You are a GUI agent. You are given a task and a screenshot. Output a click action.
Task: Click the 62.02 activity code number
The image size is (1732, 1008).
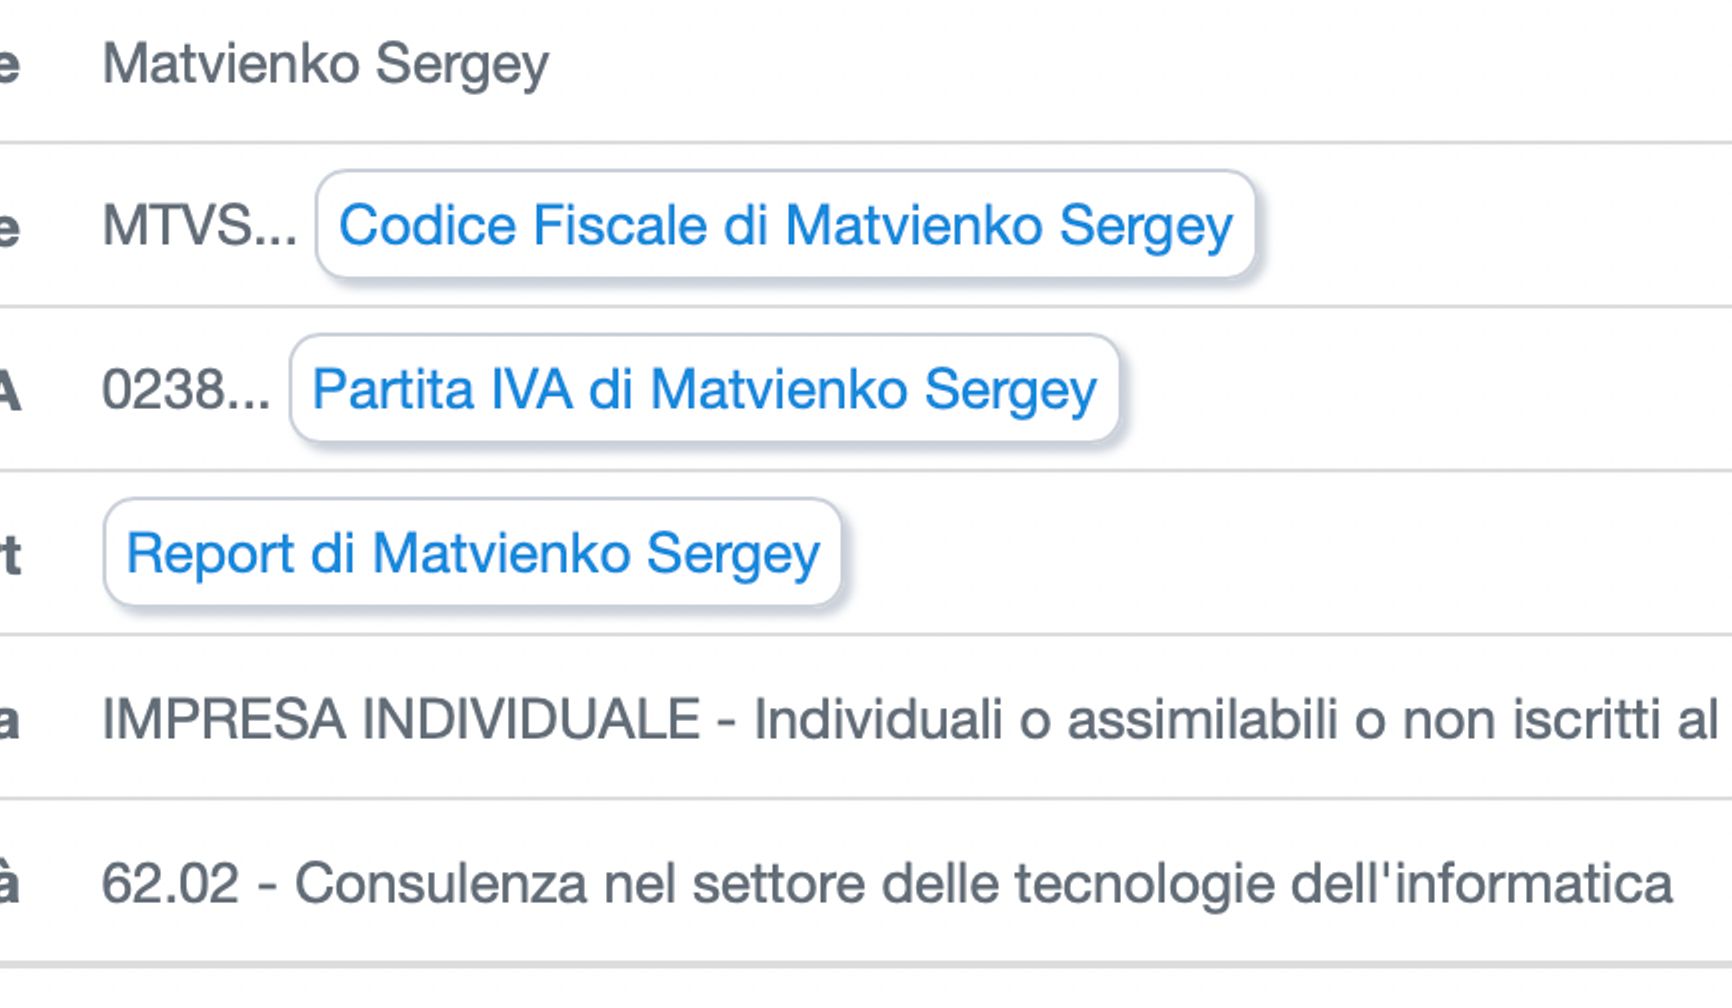point(170,883)
